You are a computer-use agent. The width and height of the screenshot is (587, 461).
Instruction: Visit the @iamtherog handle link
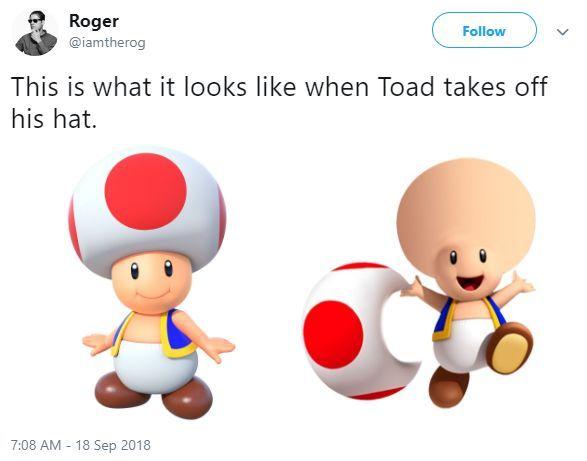(107, 43)
